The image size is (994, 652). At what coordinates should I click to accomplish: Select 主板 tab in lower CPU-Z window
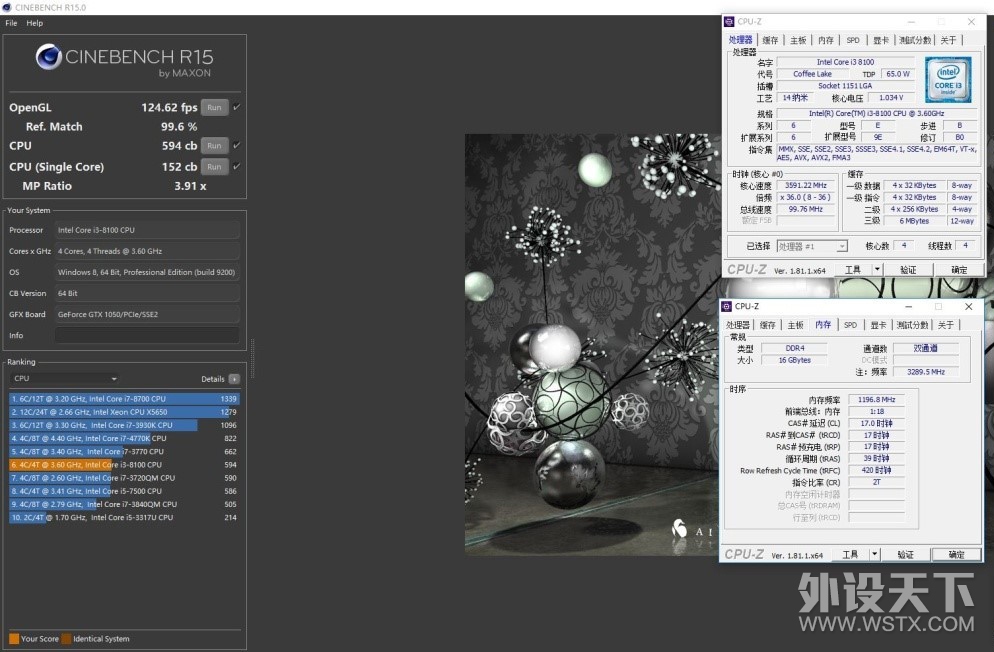point(796,325)
